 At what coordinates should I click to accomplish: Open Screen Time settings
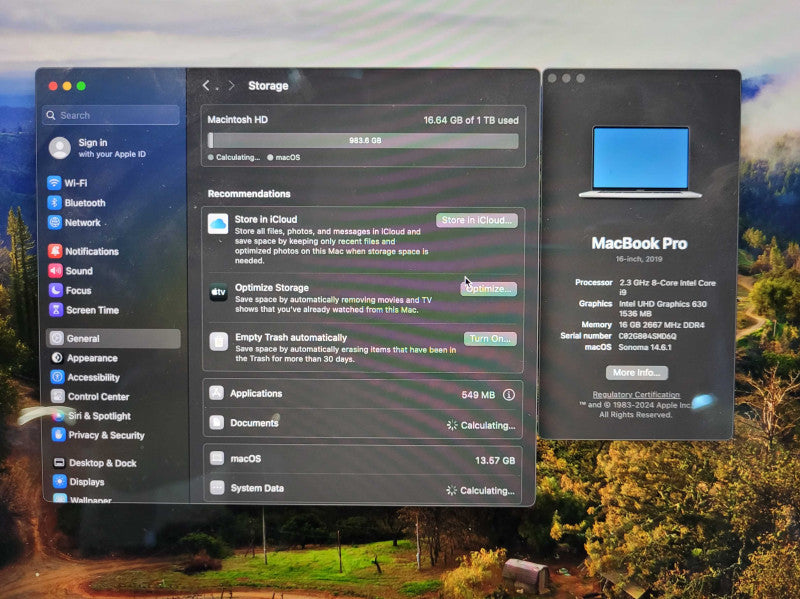(x=84, y=310)
